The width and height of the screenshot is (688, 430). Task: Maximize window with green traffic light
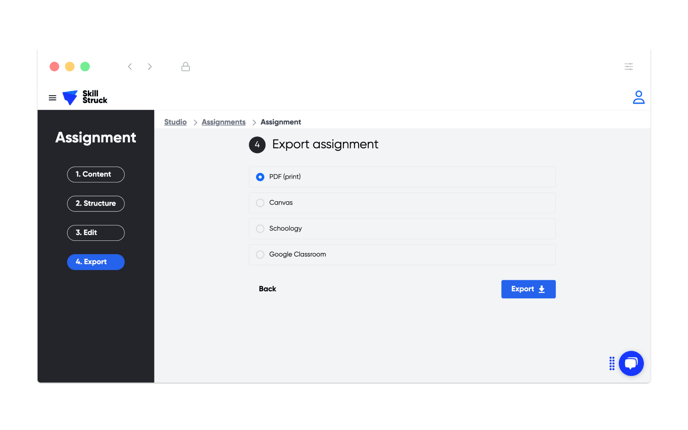[85, 67]
